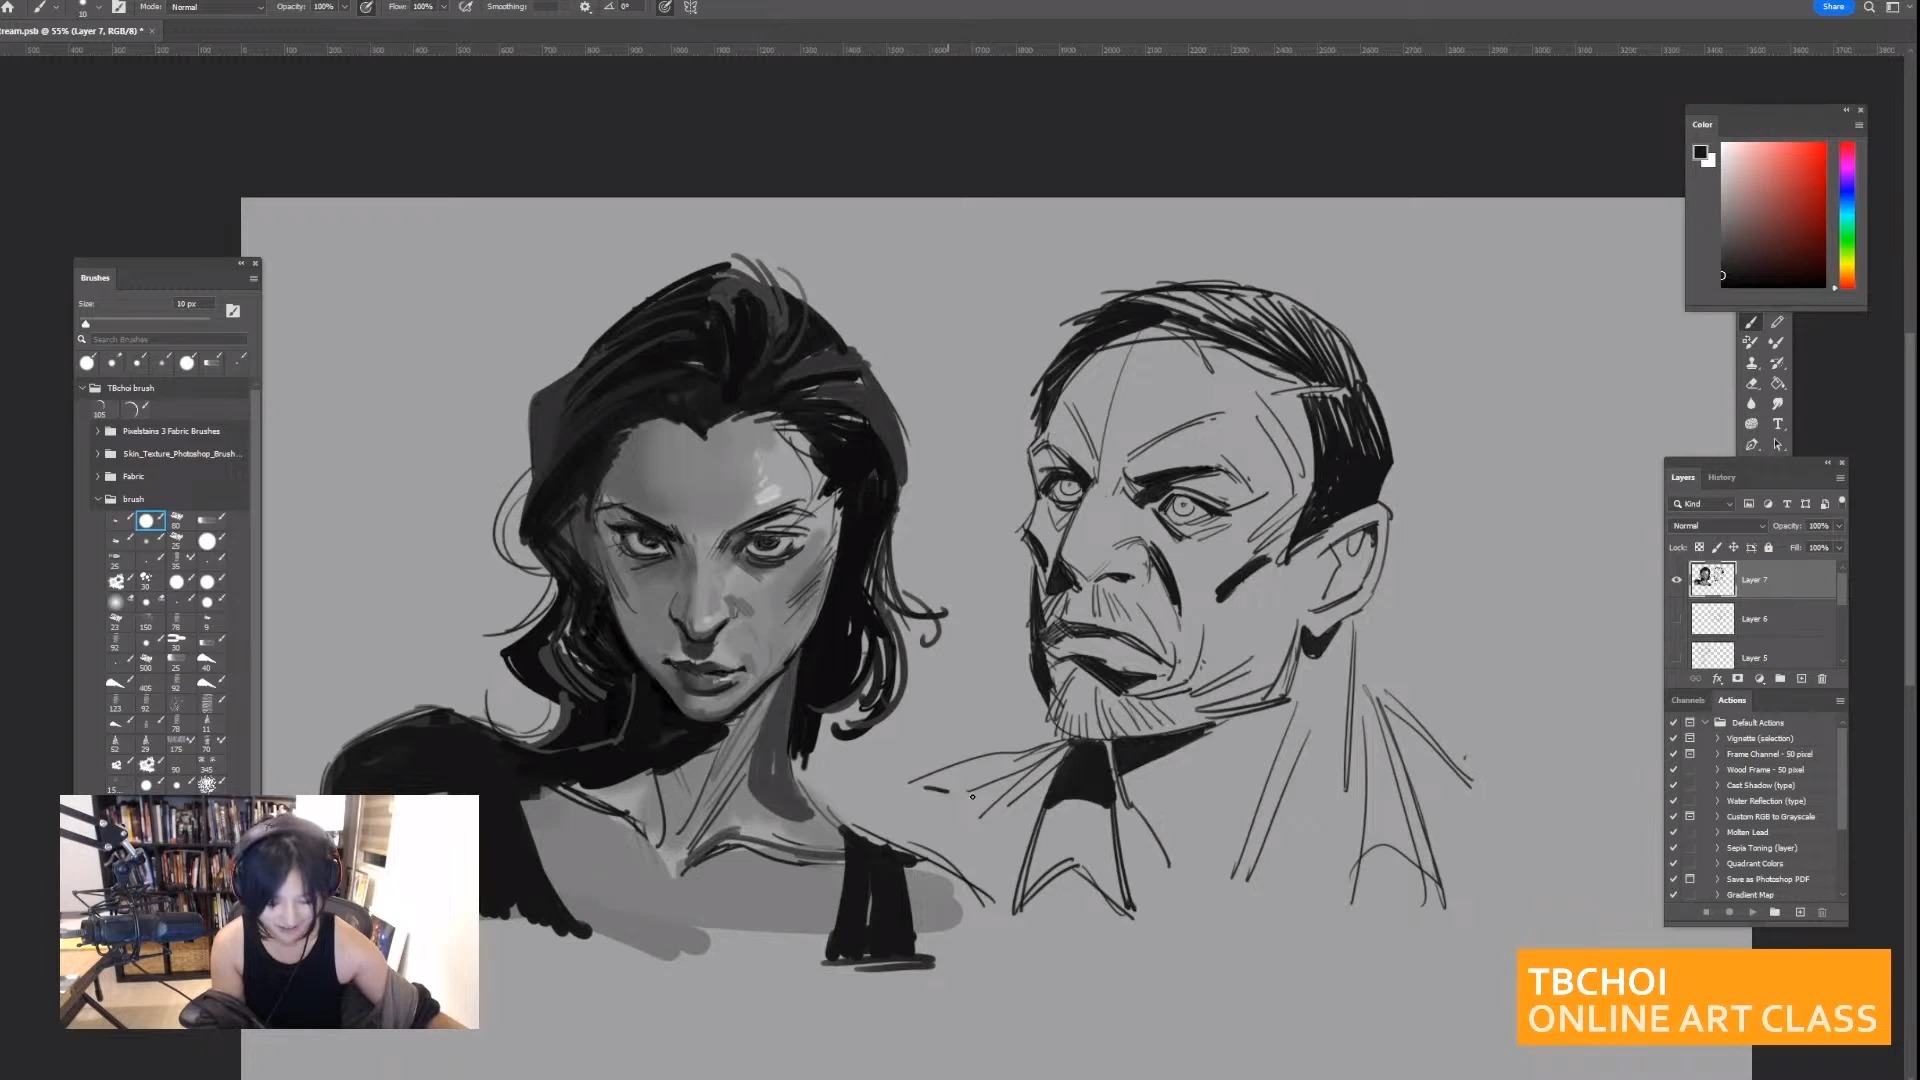Open layer blend mode Normal dropdown

pyautogui.click(x=1718, y=526)
